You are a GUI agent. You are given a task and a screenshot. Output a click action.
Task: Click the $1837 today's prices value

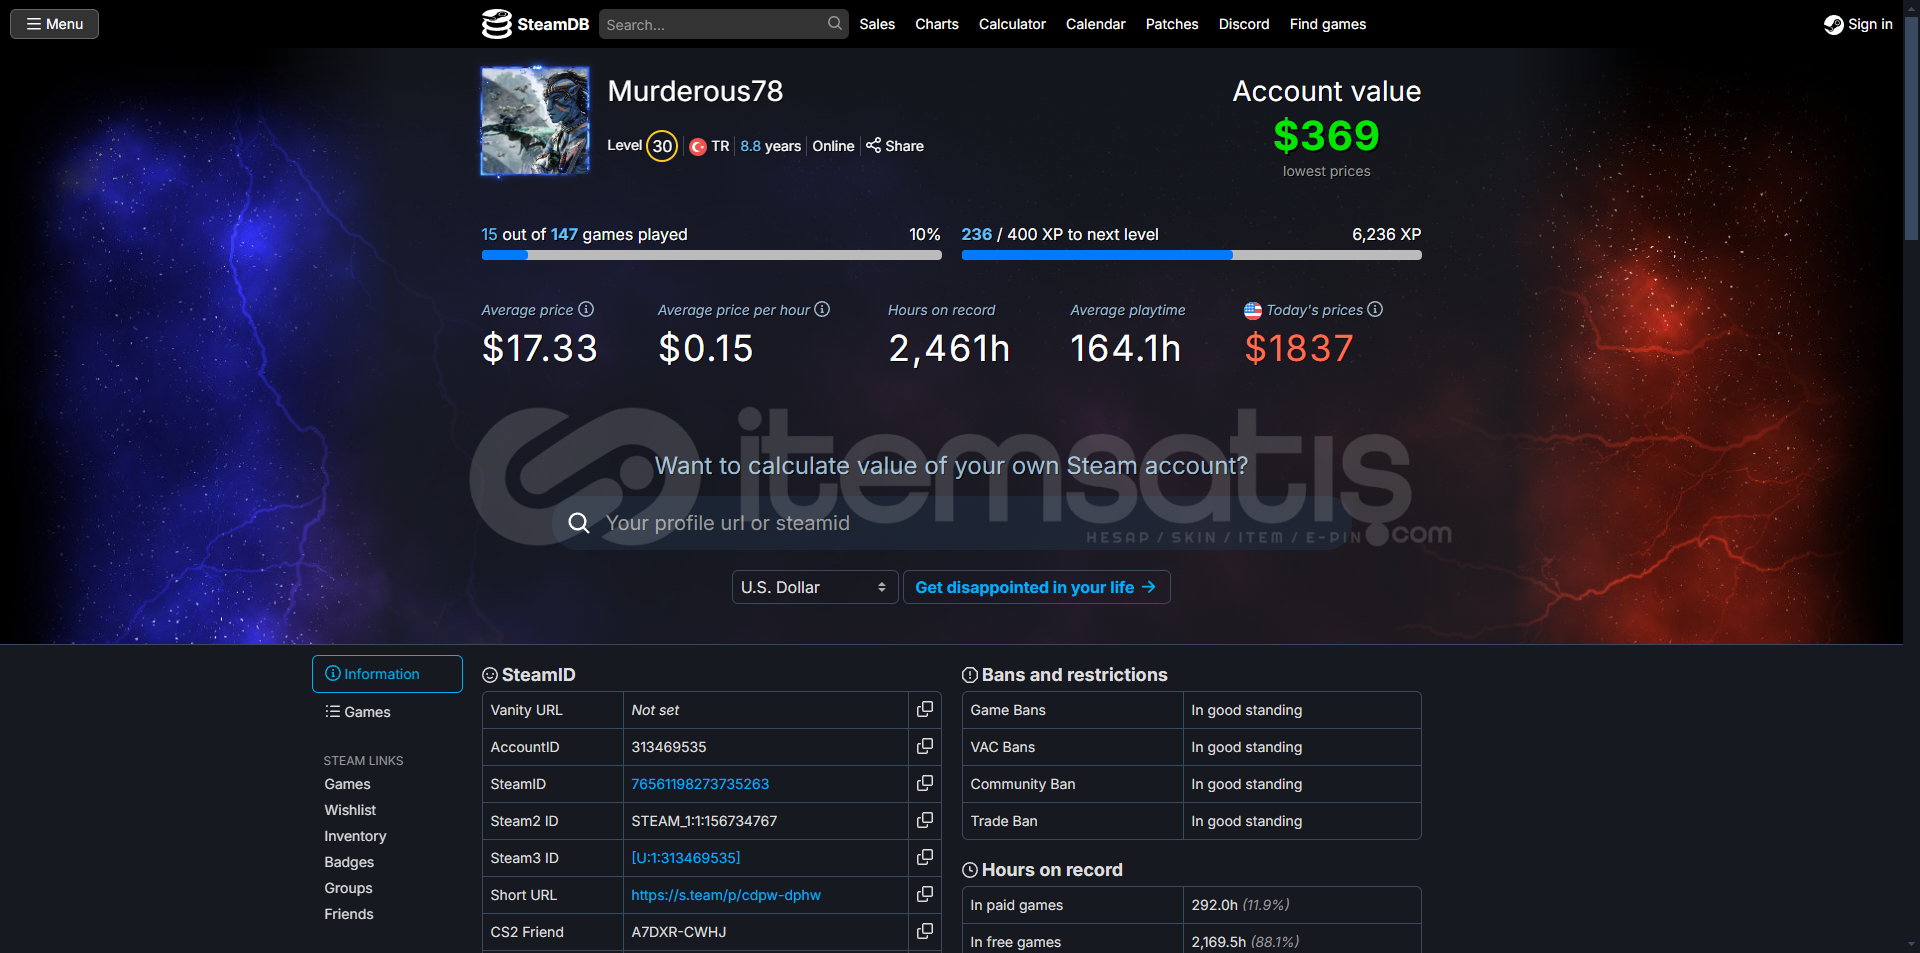[1299, 348]
